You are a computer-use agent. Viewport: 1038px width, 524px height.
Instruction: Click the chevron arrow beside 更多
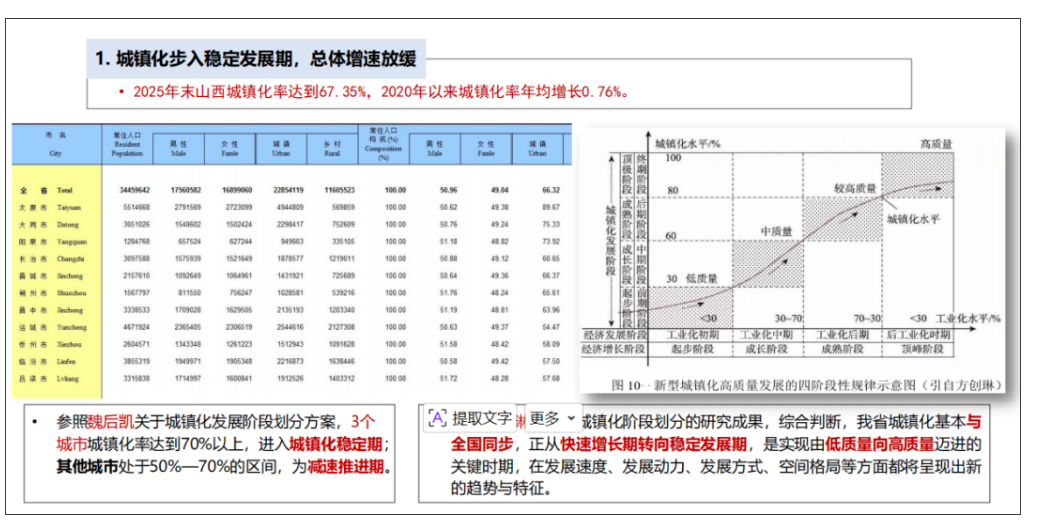(571, 419)
